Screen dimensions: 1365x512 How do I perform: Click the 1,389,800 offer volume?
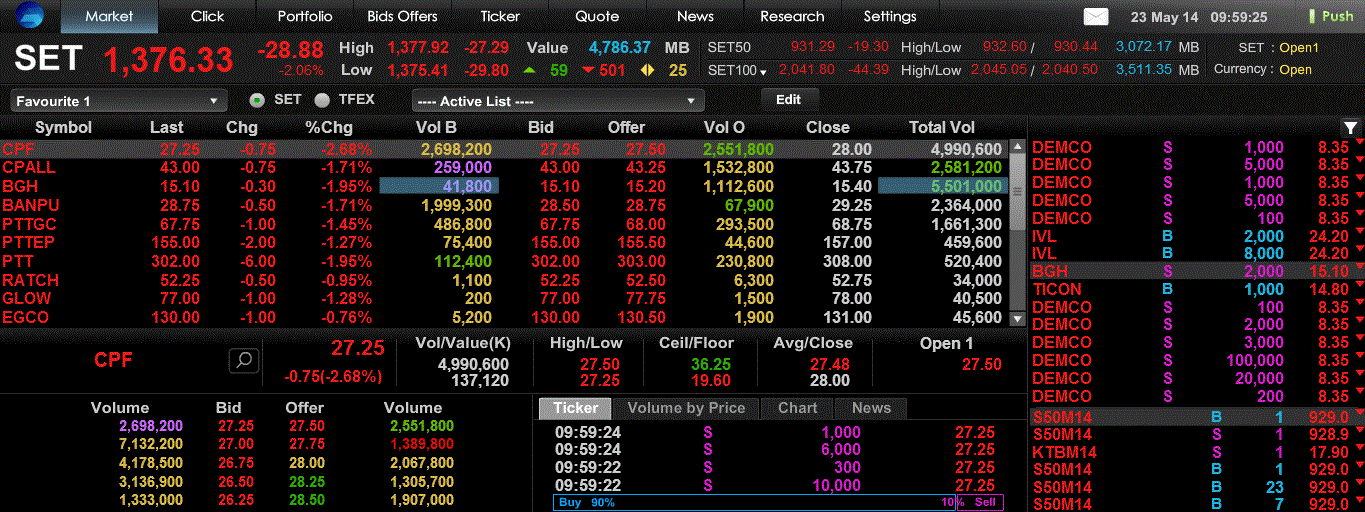click(420, 444)
